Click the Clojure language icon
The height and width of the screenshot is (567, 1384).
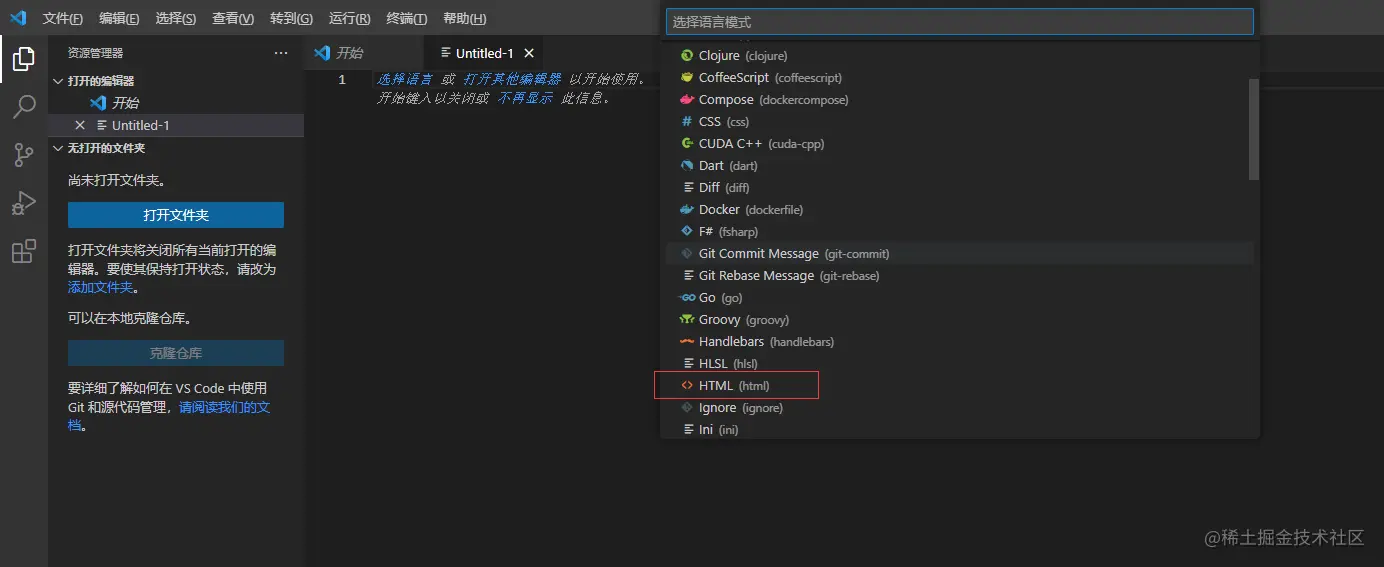pos(687,56)
